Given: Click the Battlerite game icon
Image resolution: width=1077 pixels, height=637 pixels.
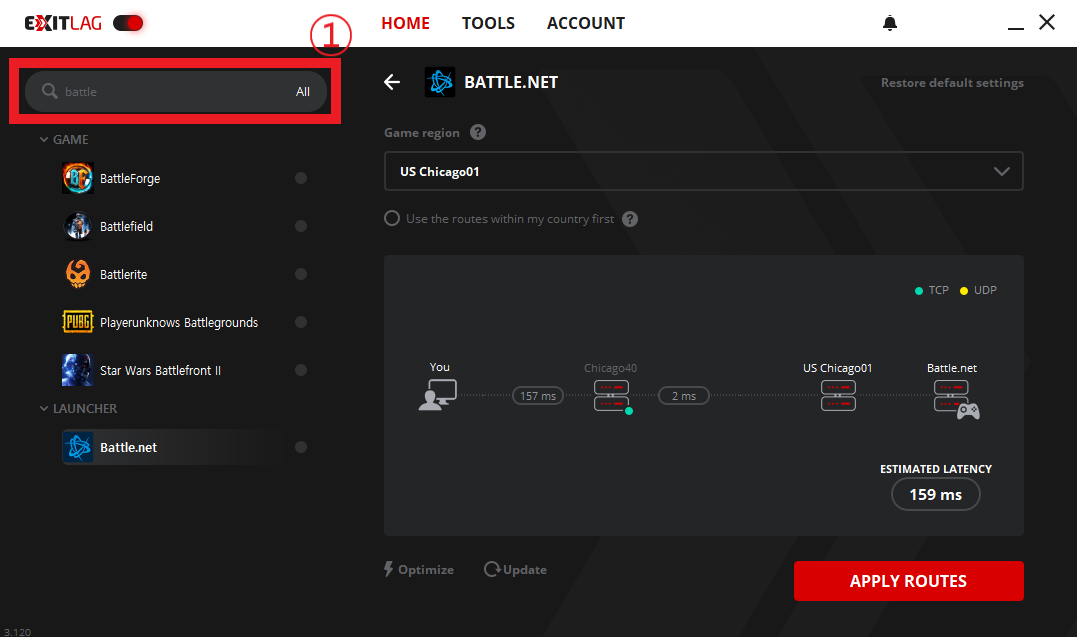Looking at the screenshot, I should (78, 274).
